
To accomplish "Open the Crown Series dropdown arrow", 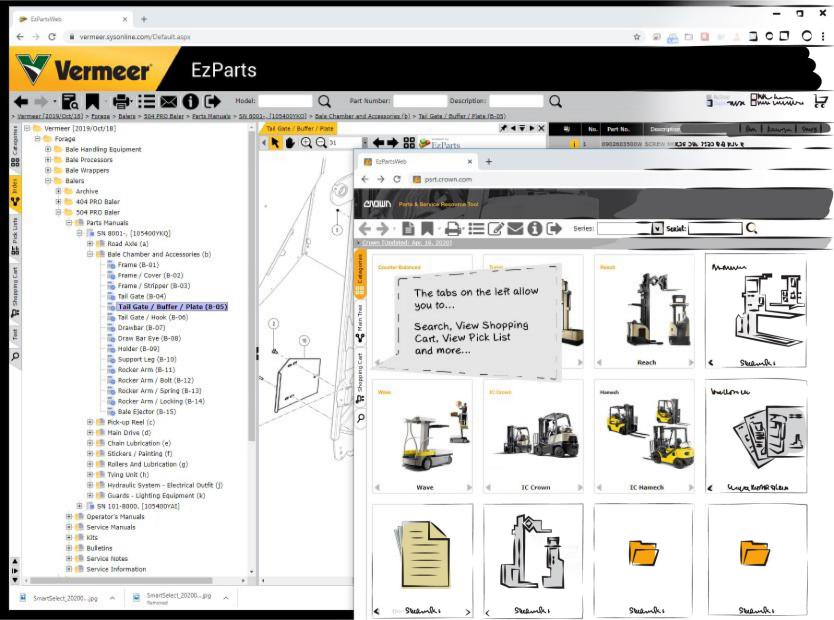I will coord(657,228).
